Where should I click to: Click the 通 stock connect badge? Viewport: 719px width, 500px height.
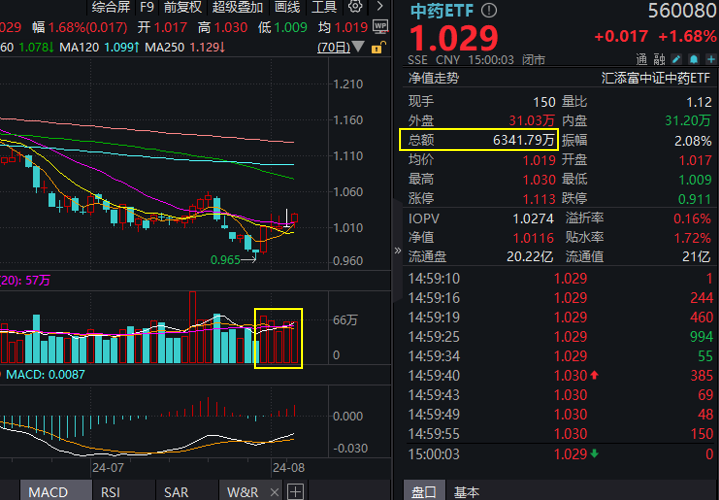(x=641, y=59)
